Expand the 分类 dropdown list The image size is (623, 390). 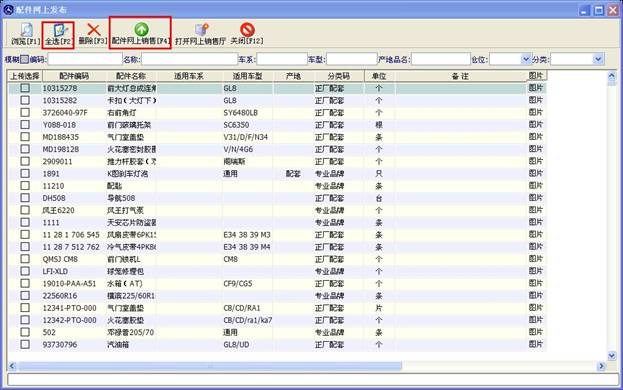tap(598, 59)
